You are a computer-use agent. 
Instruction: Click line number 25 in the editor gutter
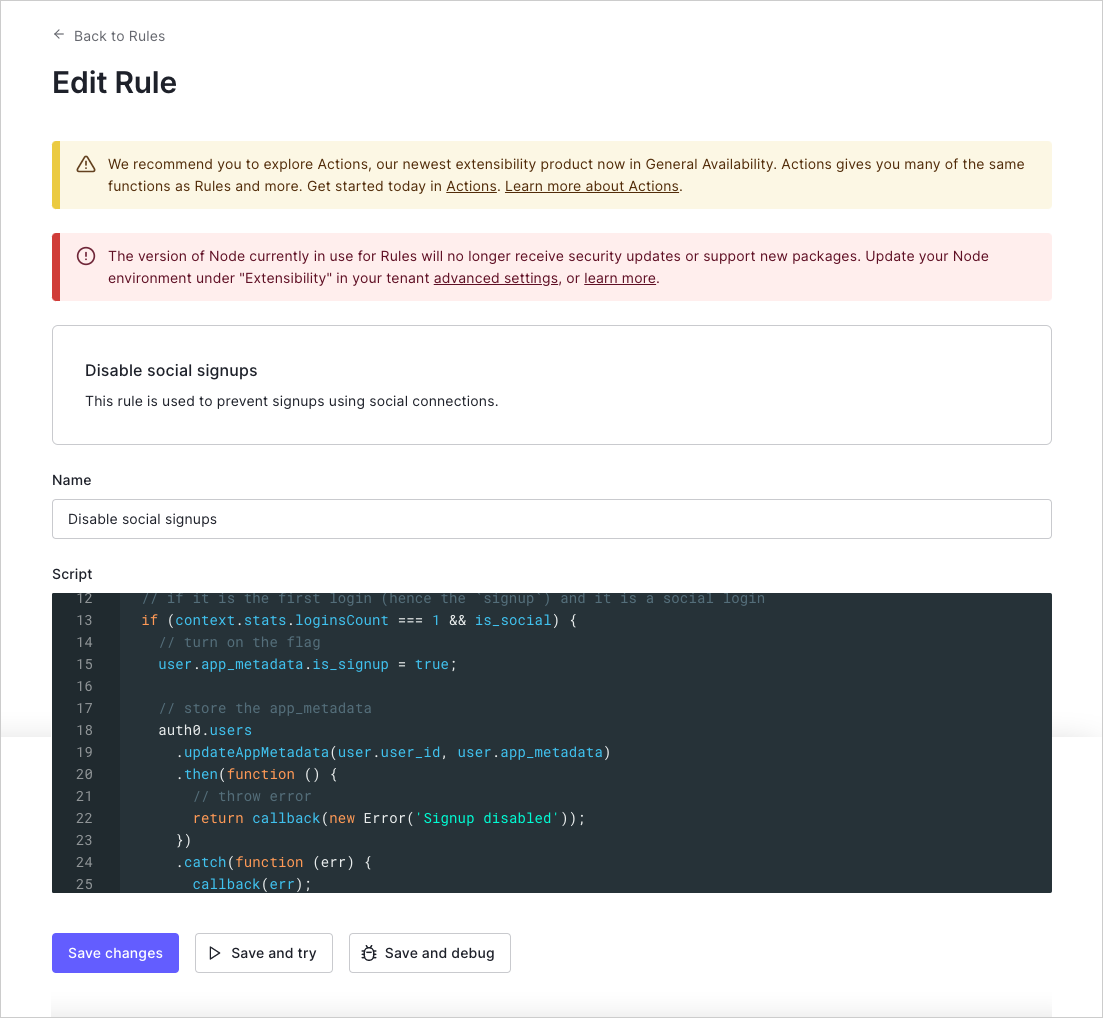click(84, 884)
